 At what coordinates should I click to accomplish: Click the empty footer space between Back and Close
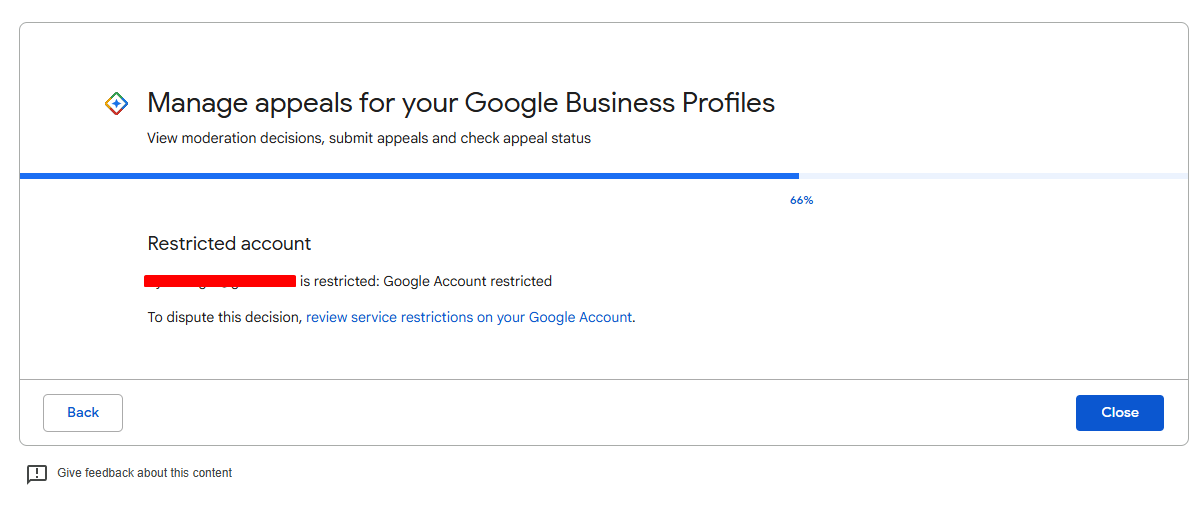[599, 413]
